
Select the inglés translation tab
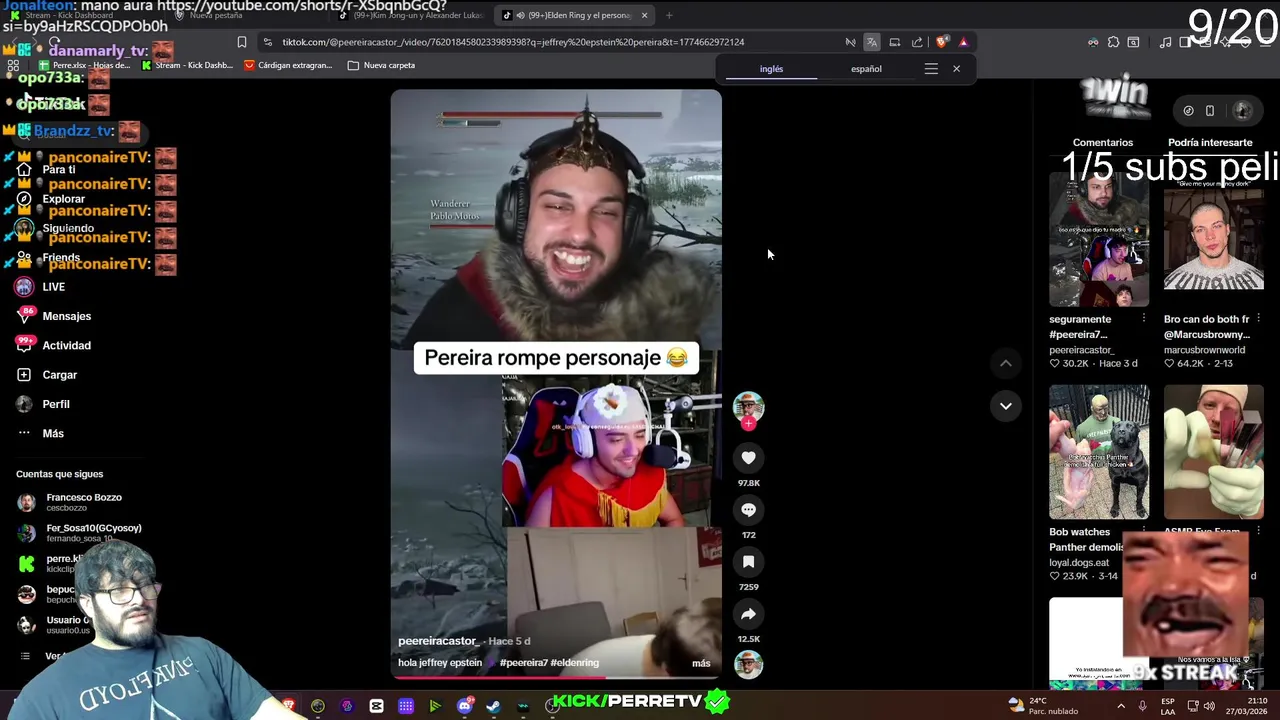(771, 69)
